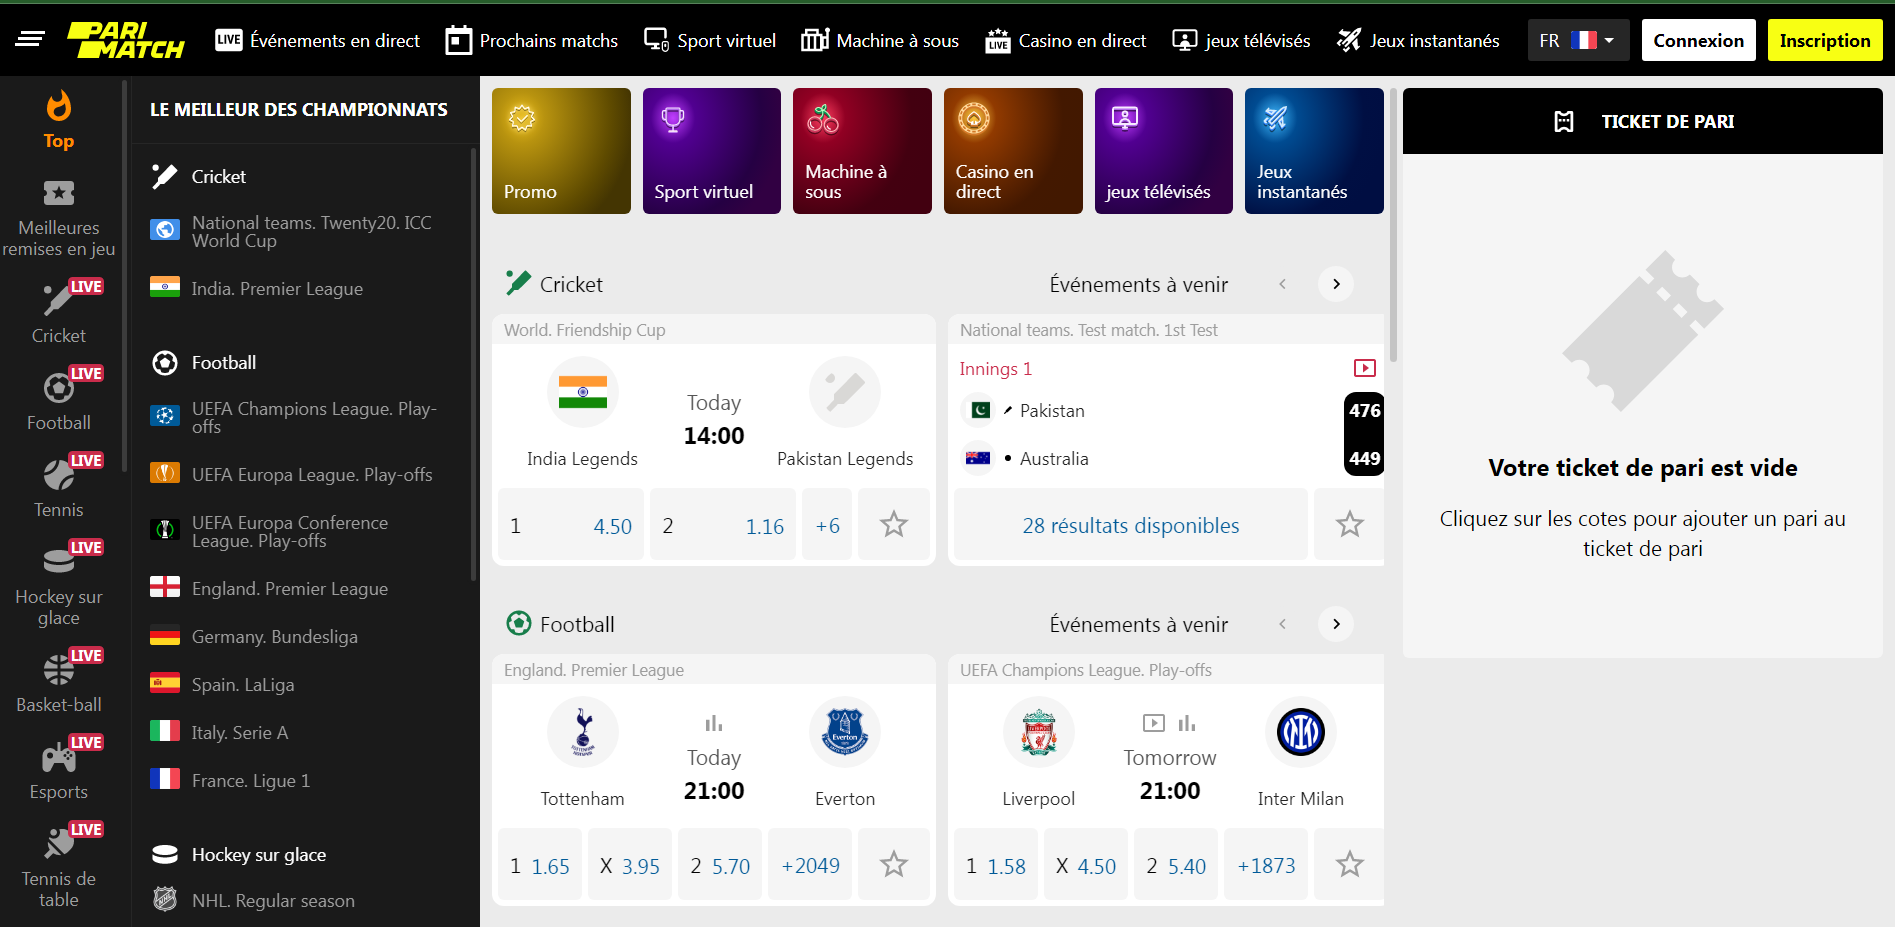Open the hamburger menu icon
Screen dimensions: 1895x927
(x=30, y=40)
